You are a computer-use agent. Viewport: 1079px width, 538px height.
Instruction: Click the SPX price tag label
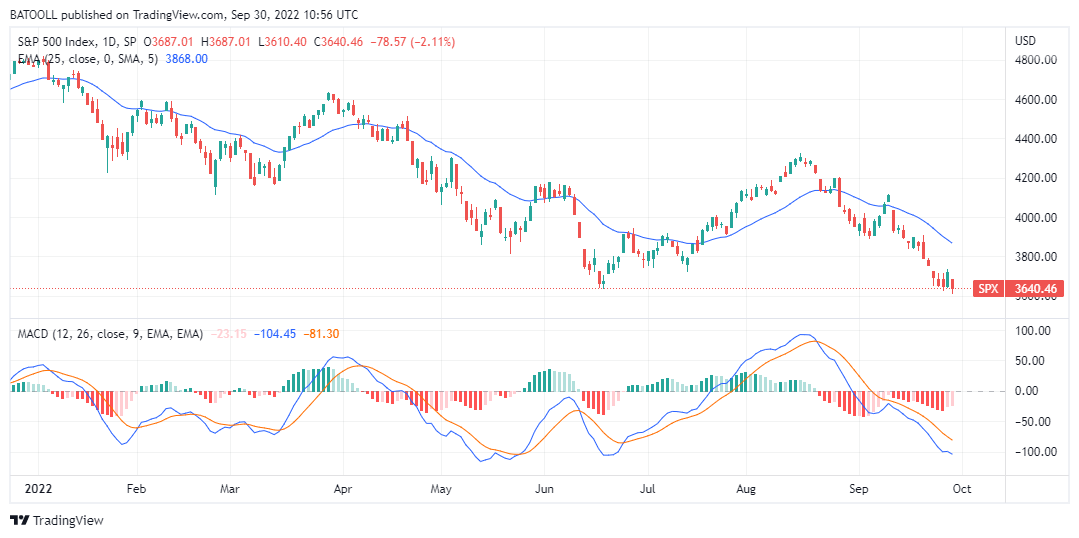point(988,289)
